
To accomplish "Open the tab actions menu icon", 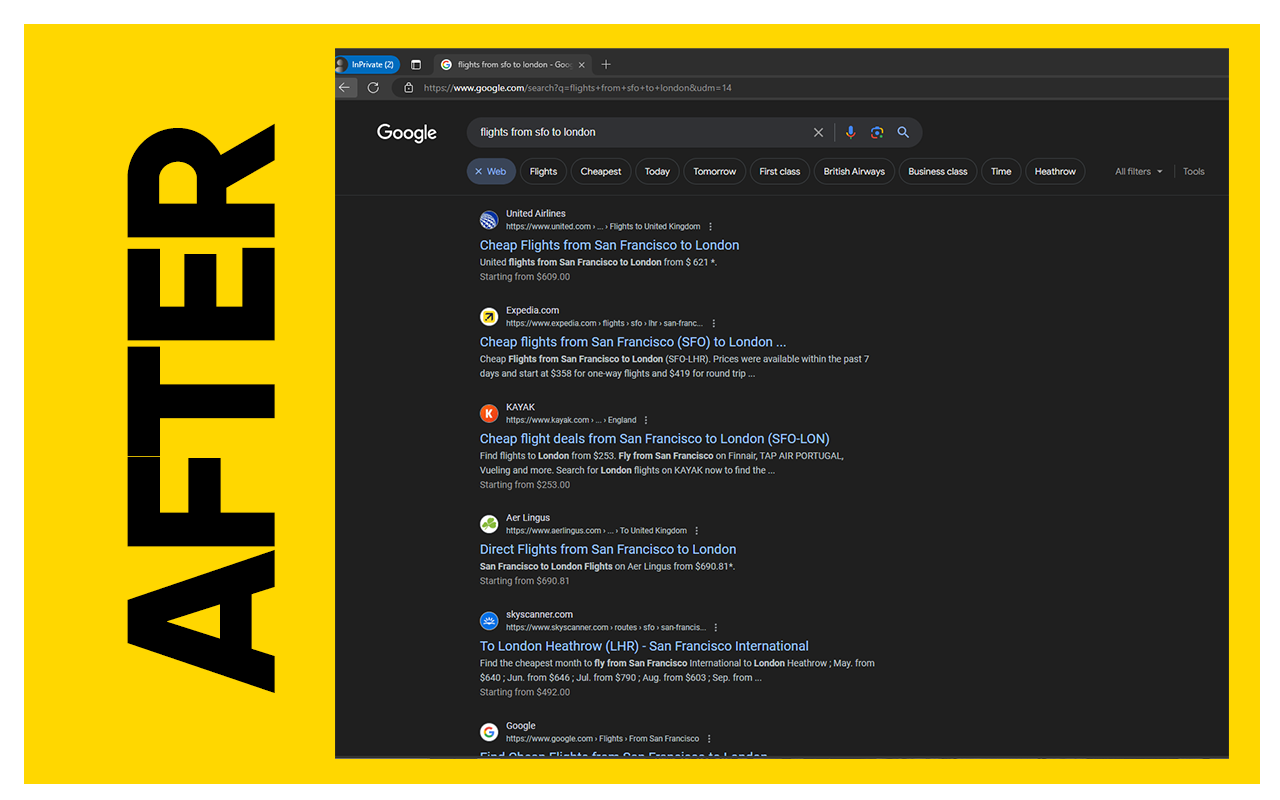I will (x=416, y=65).
